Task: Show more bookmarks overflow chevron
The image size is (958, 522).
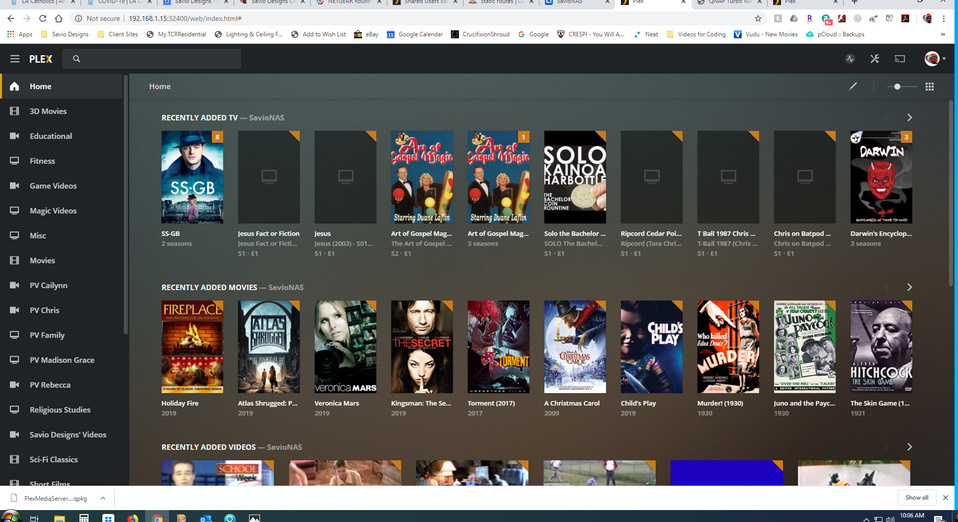Action: pyautogui.click(x=943, y=34)
